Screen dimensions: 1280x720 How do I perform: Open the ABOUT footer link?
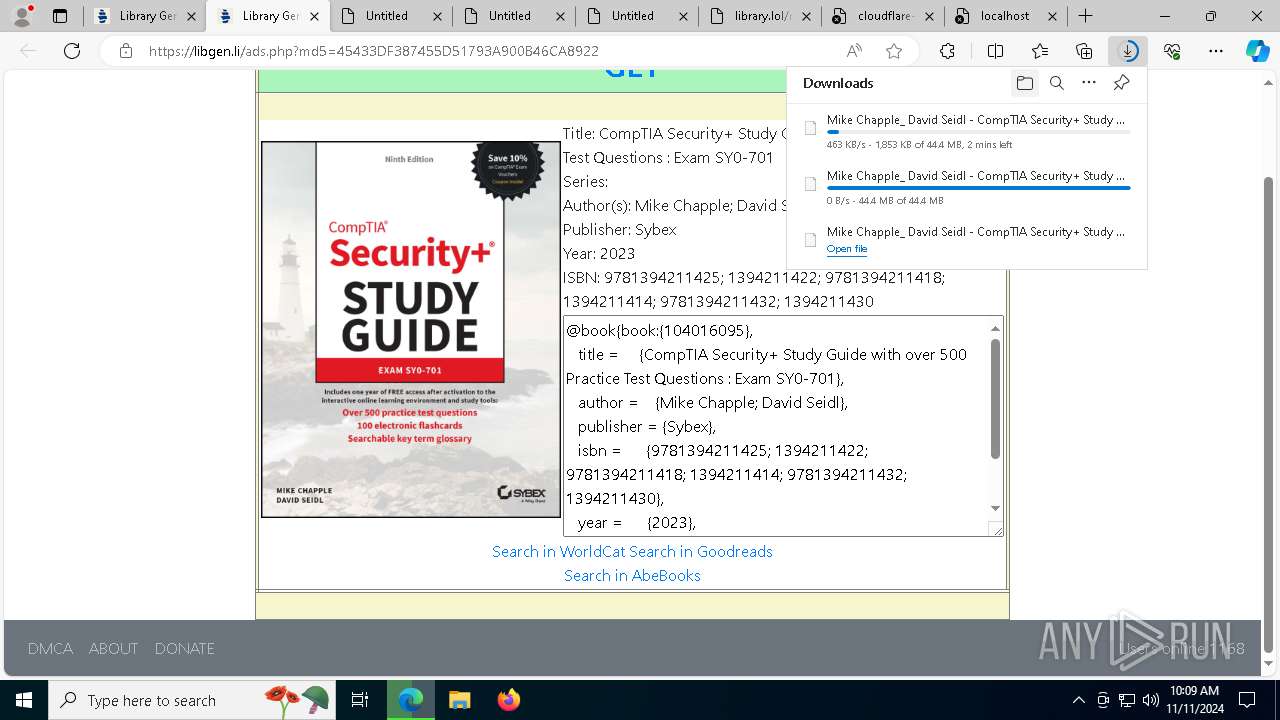point(113,648)
